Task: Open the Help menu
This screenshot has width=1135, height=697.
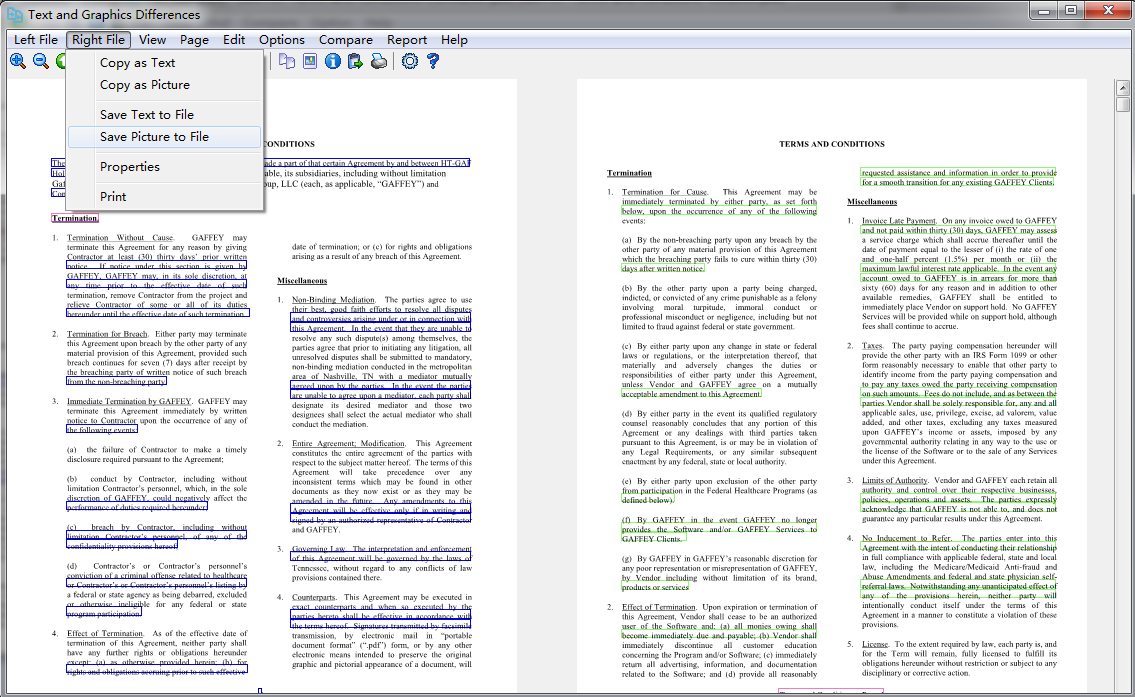Action: tap(454, 40)
